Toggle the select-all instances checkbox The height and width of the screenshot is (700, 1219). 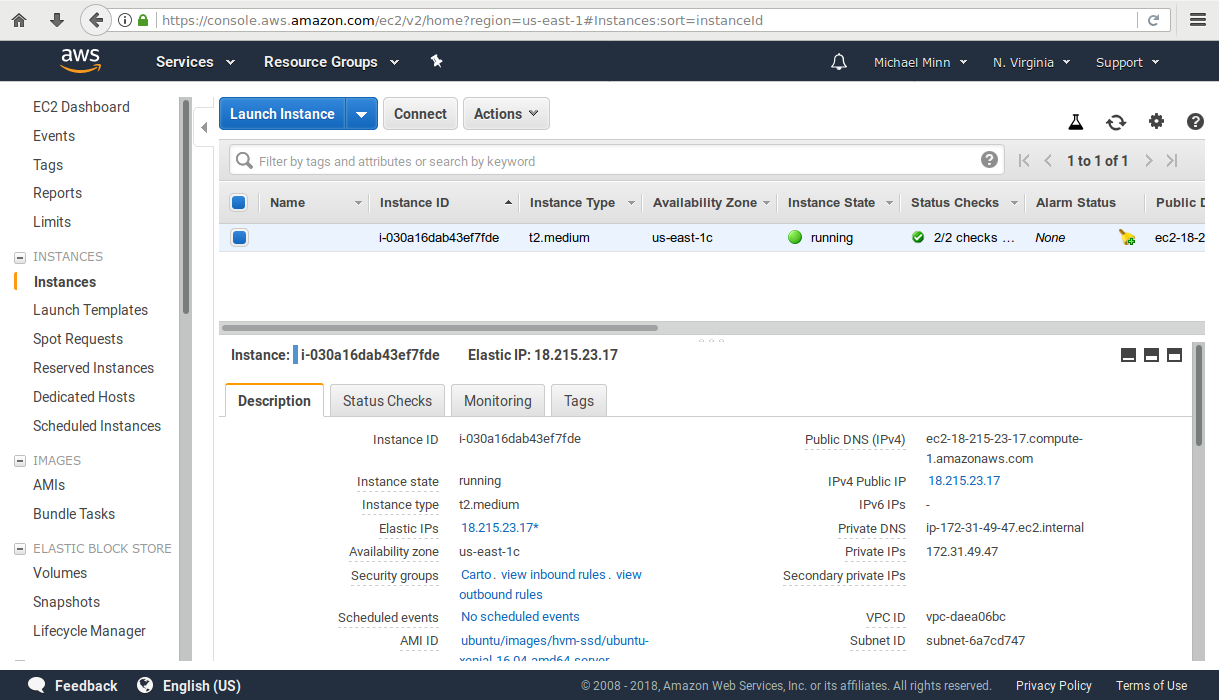click(239, 203)
